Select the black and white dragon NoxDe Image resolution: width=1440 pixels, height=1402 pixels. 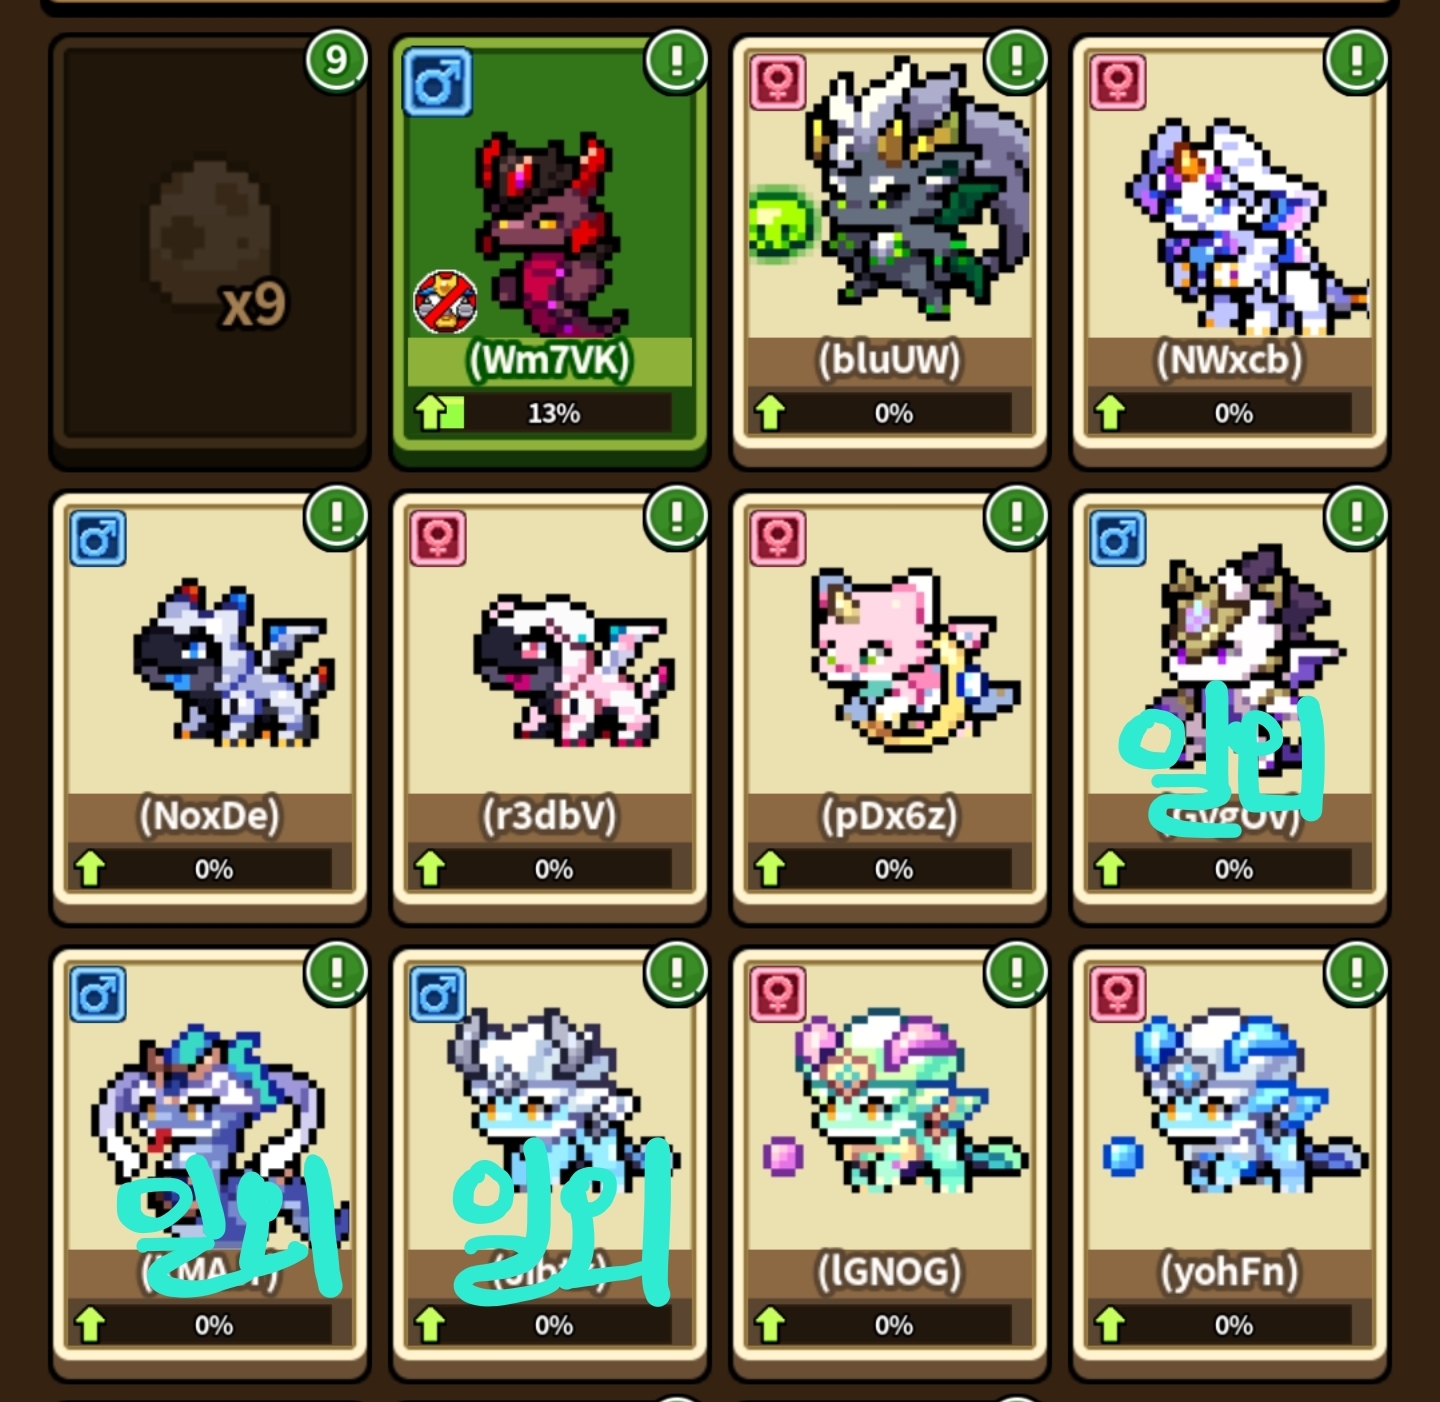pyautogui.click(x=209, y=705)
